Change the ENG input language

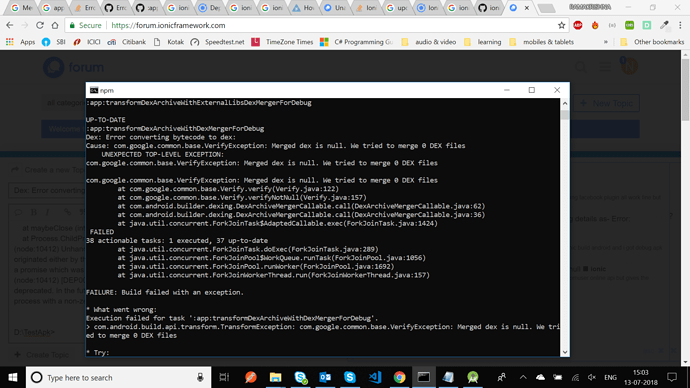[610, 377]
